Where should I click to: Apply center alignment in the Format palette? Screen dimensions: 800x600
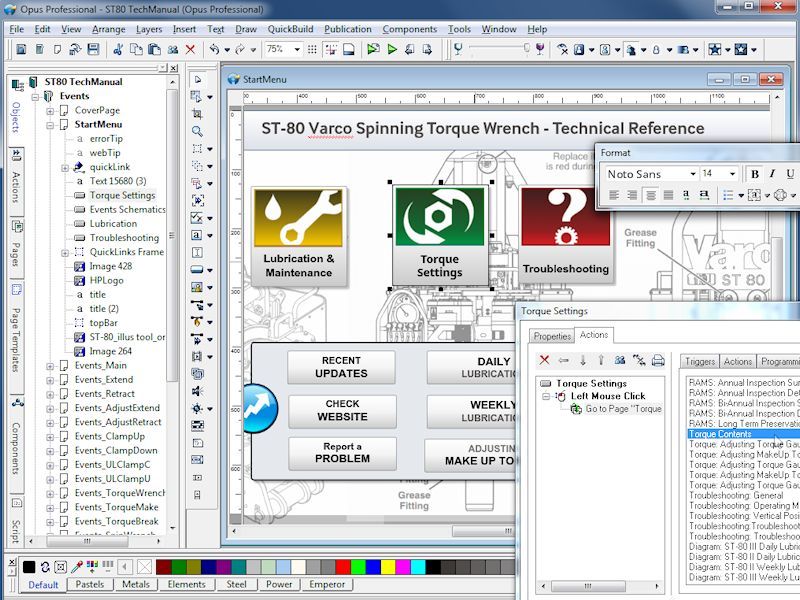tap(650, 194)
